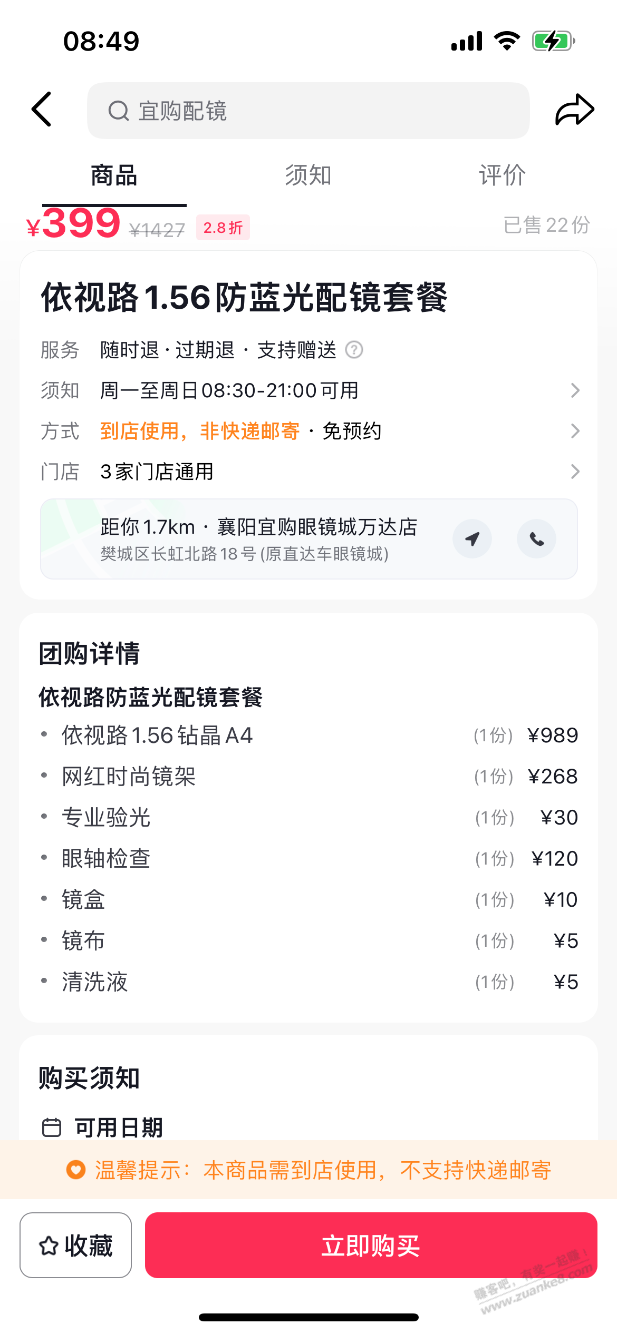The width and height of the screenshot is (617, 1334).
Task: Switch to the 须知 tab
Action: (x=308, y=175)
